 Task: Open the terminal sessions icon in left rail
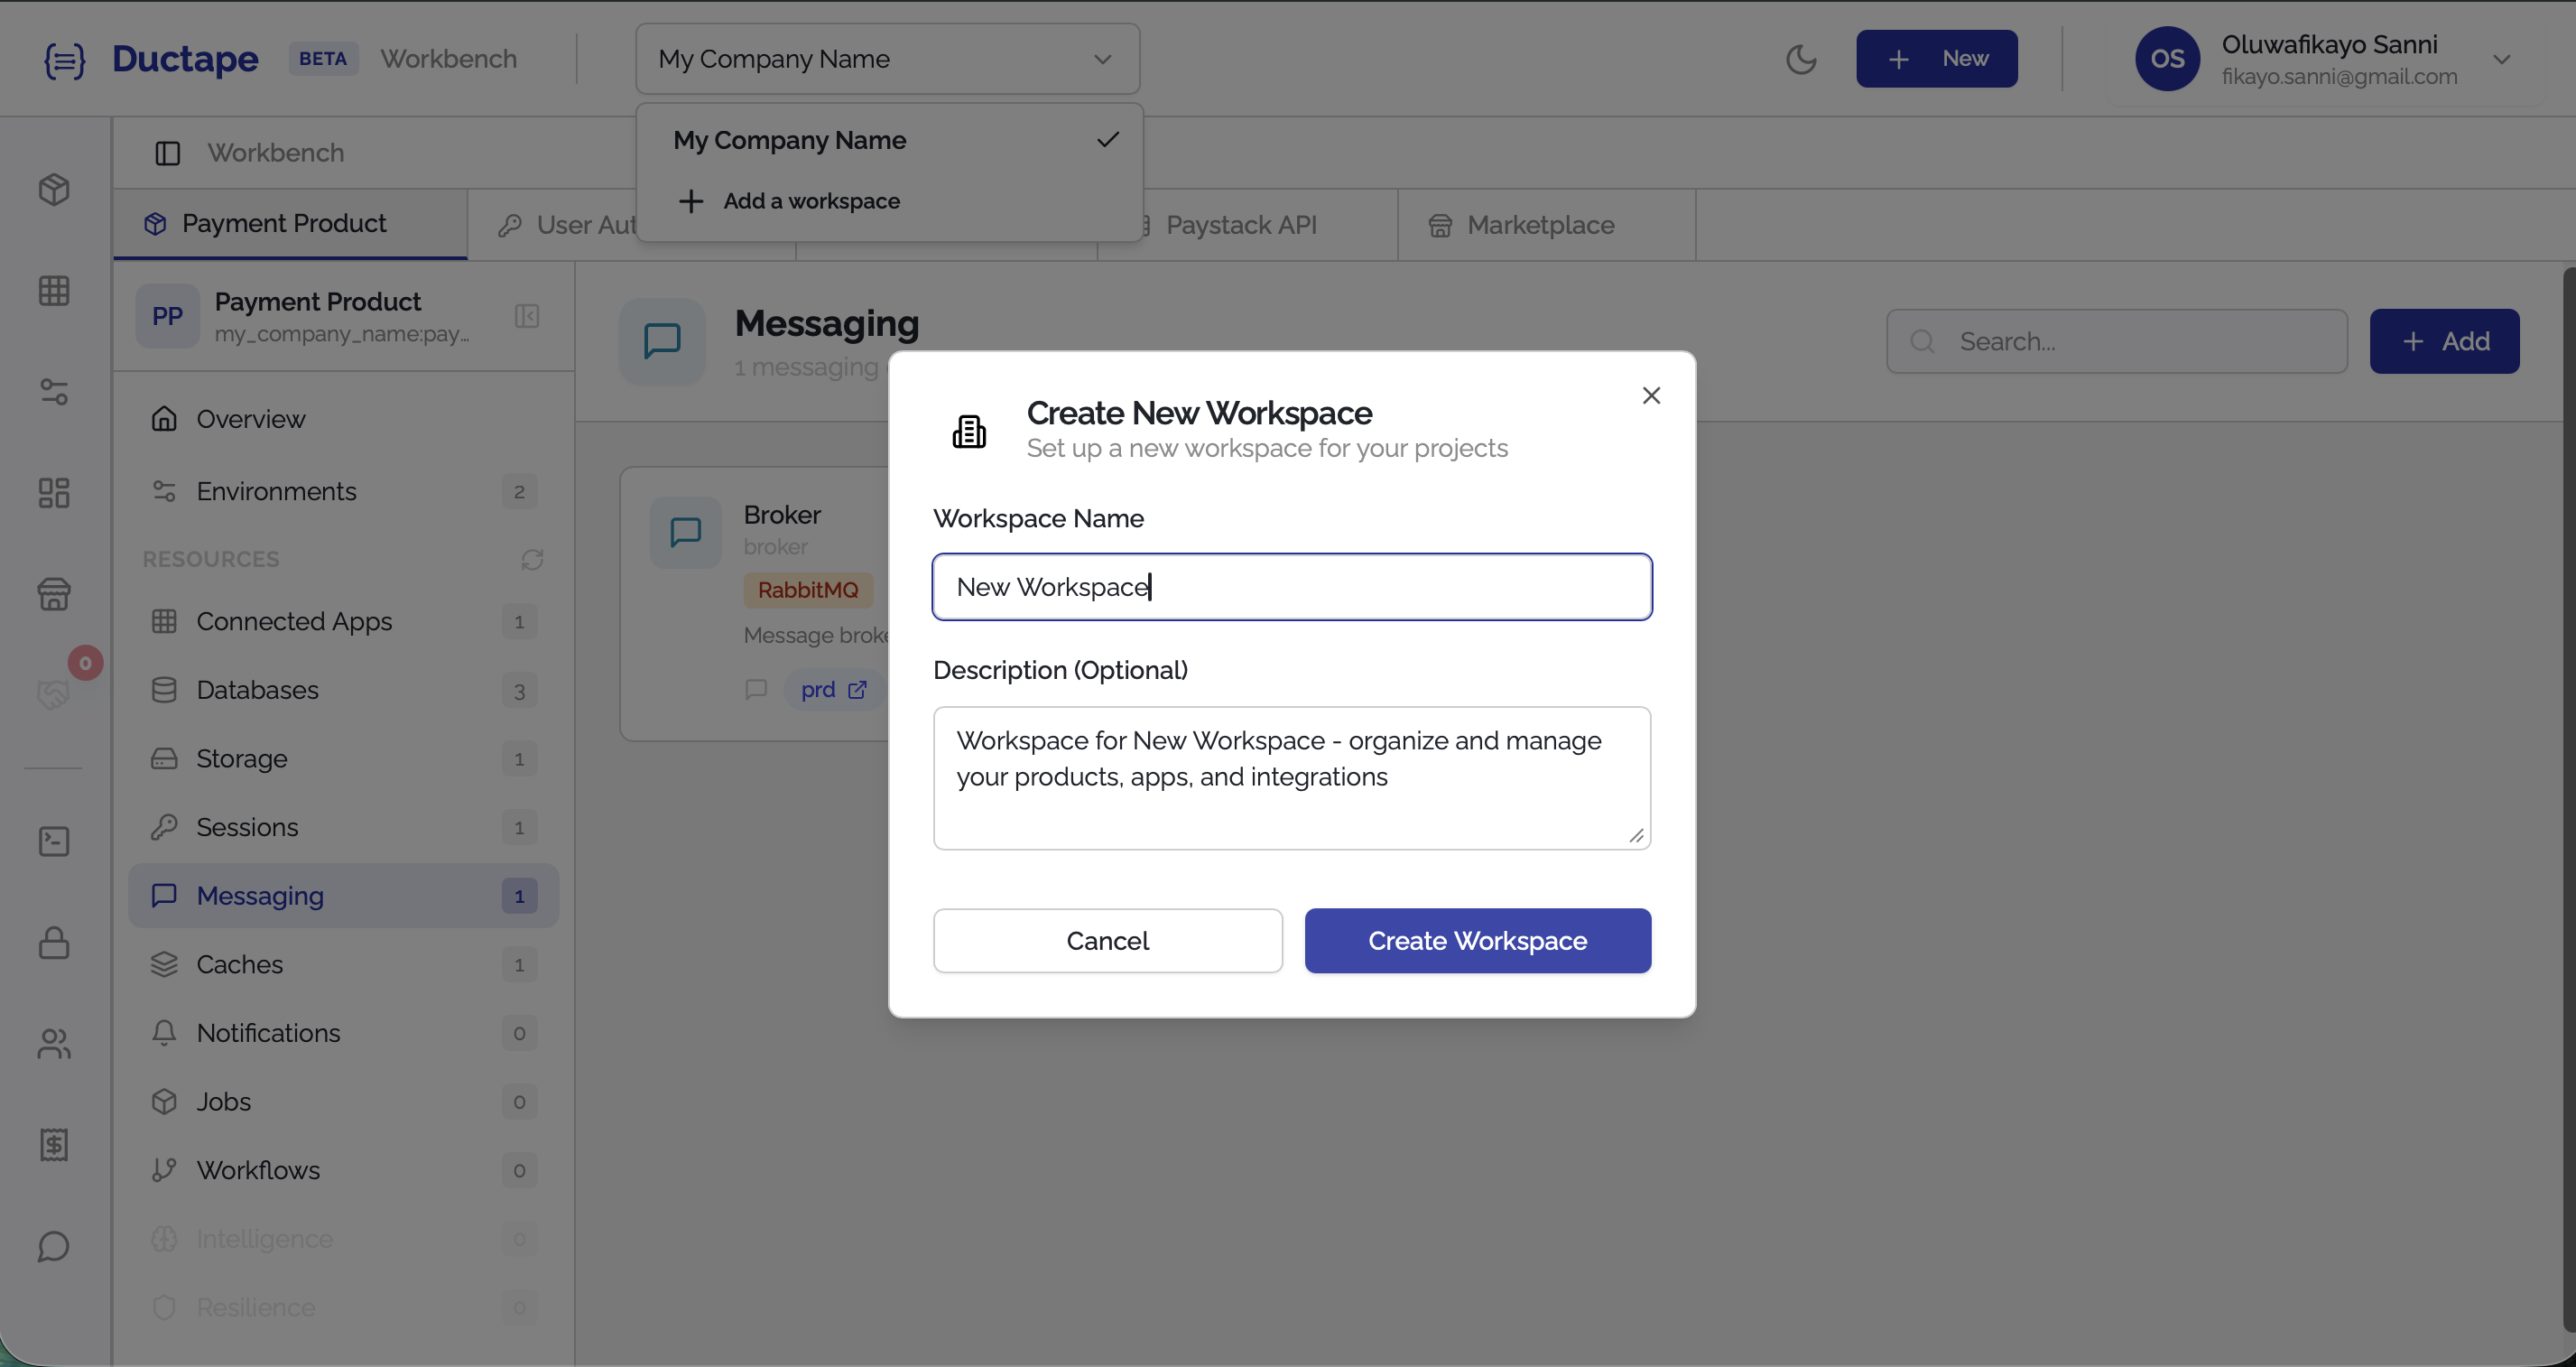click(54, 841)
